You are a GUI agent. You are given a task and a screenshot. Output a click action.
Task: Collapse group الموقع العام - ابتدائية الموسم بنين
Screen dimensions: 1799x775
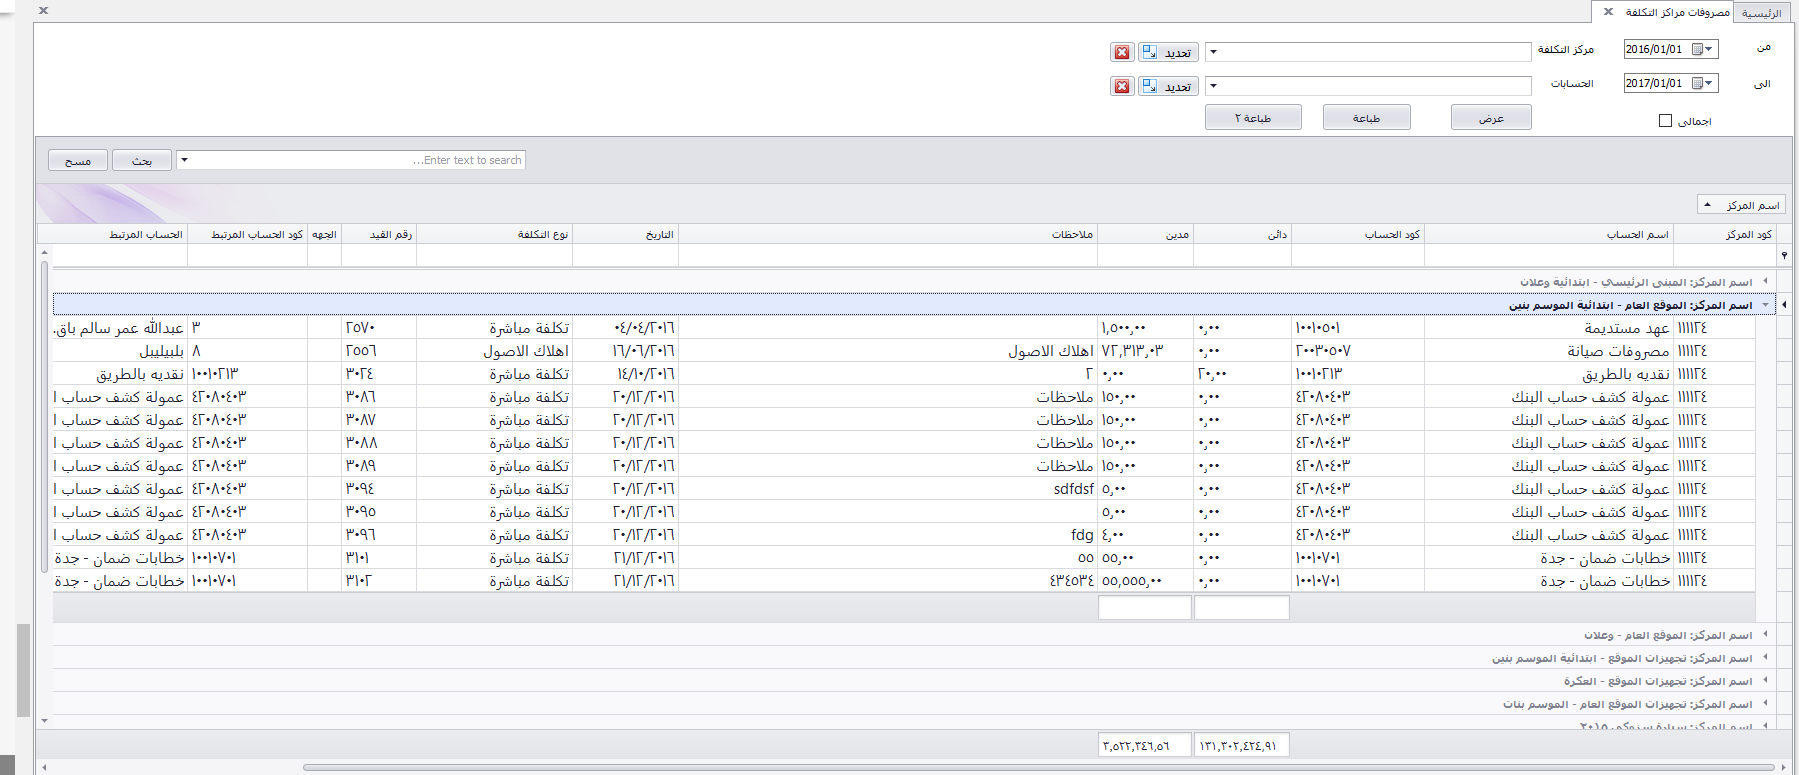tap(1765, 305)
